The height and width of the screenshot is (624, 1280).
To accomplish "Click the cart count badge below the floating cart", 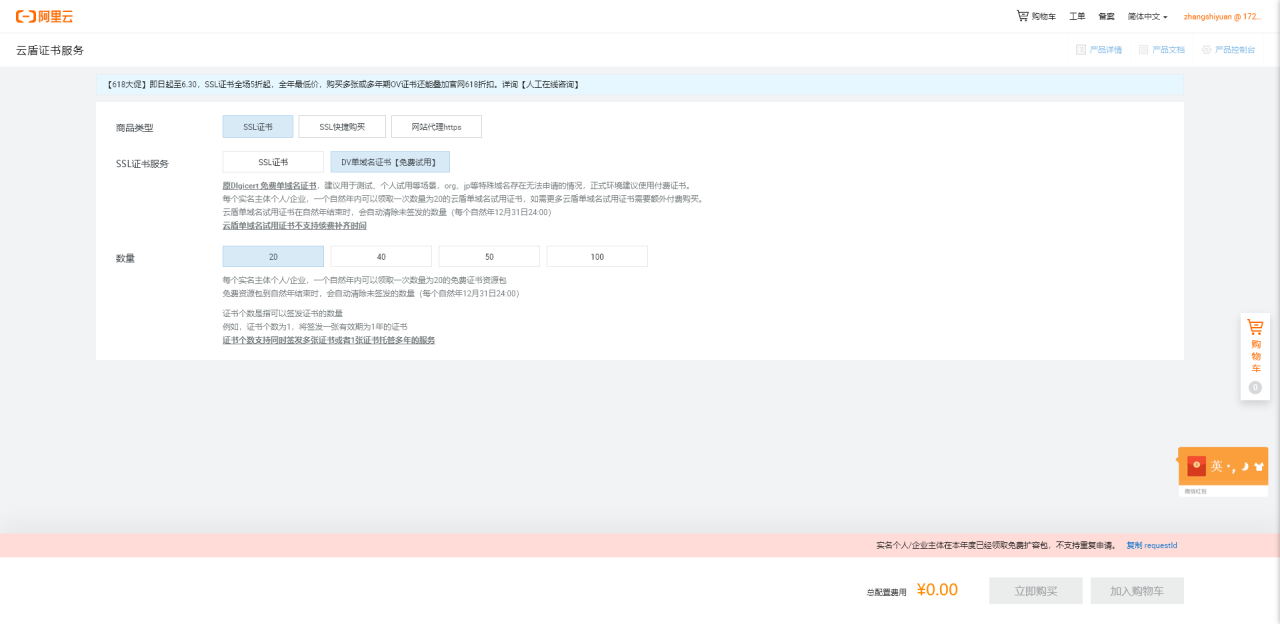I will point(1255,387).
